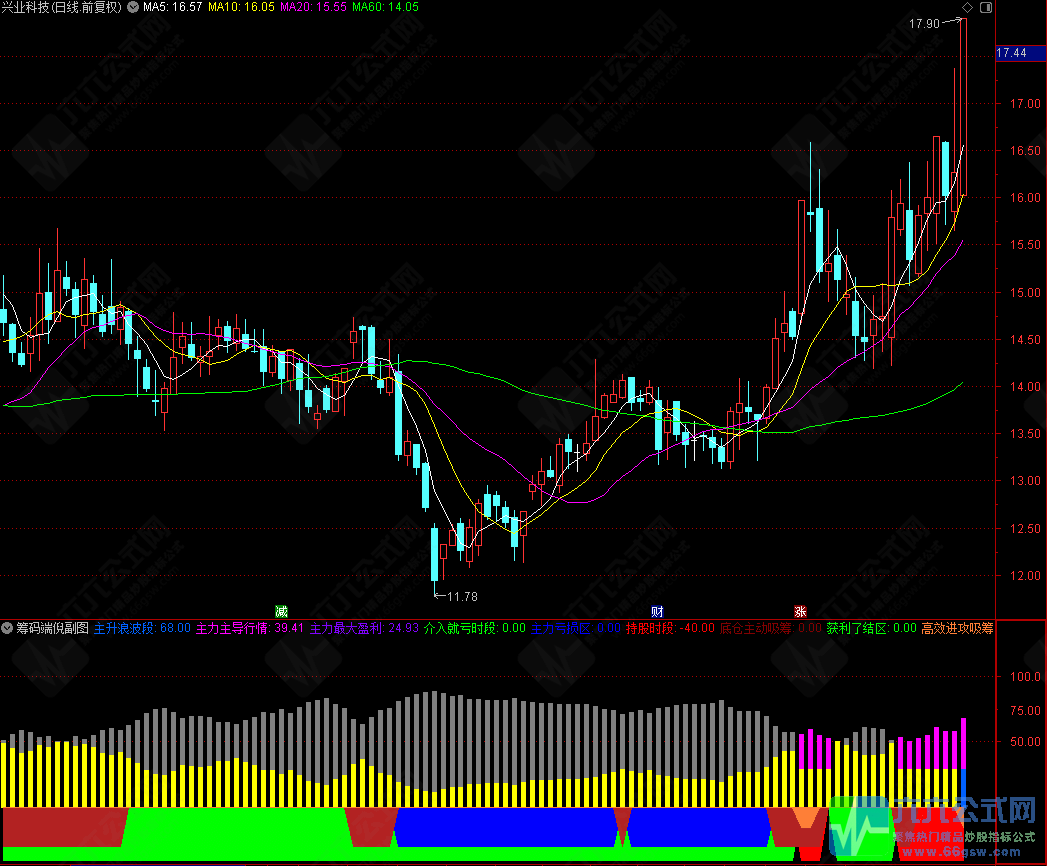Click the 高效进攻吸筹 label

(958, 628)
